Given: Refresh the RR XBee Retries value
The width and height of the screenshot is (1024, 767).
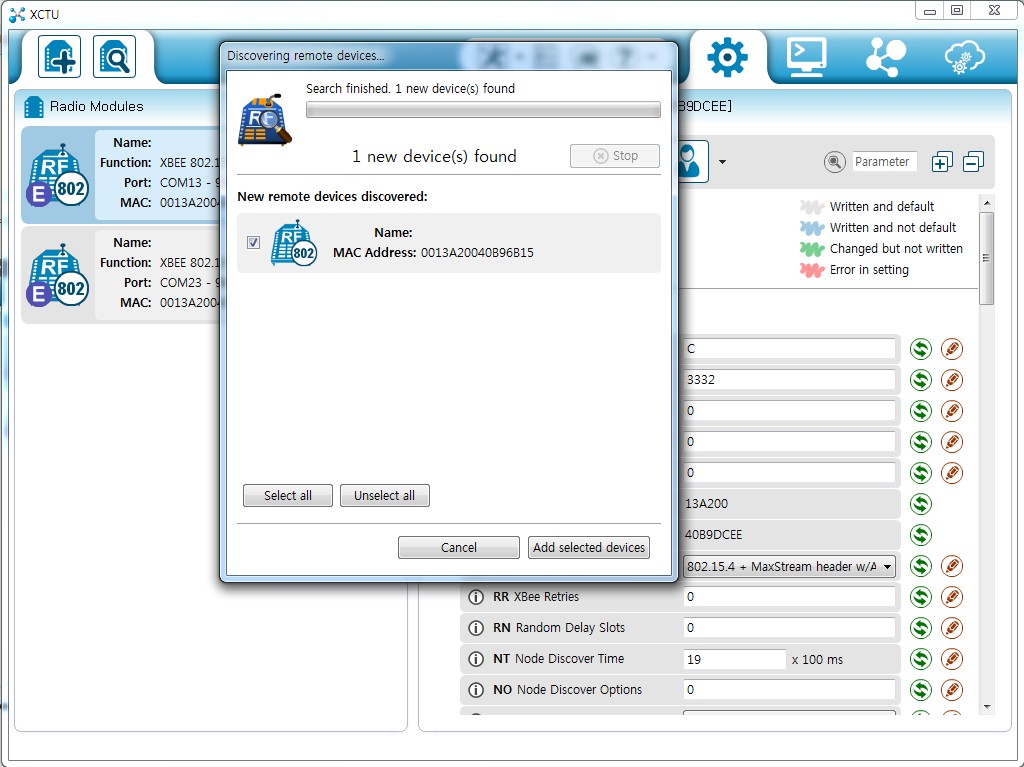Looking at the screenshot, I should click(920, 597).
